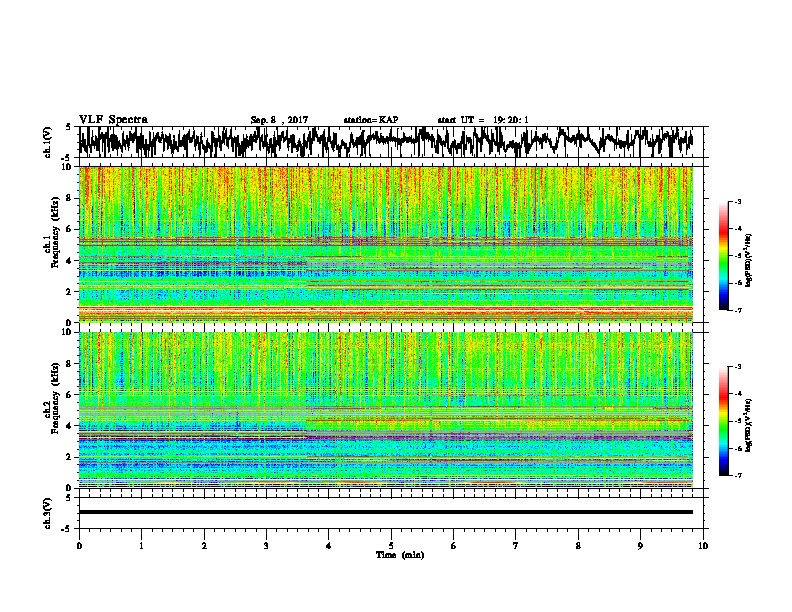Click tick label "2" on the Time axis
Screen dimensions: 792x612
click(x=204, y=546)
